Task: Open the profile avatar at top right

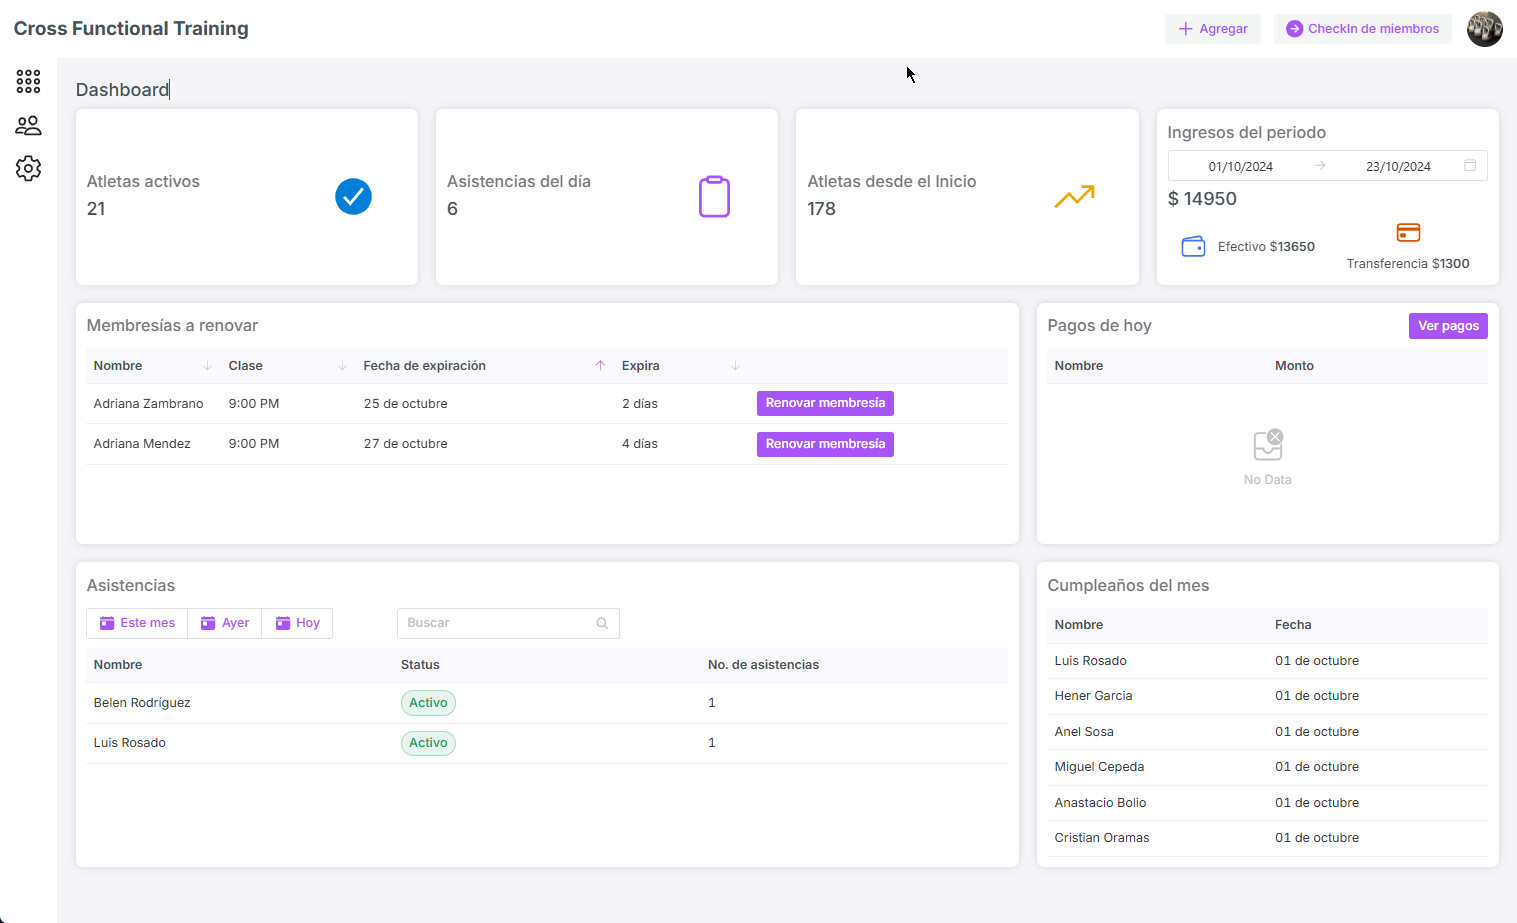Action: (x=1484, y=28)
